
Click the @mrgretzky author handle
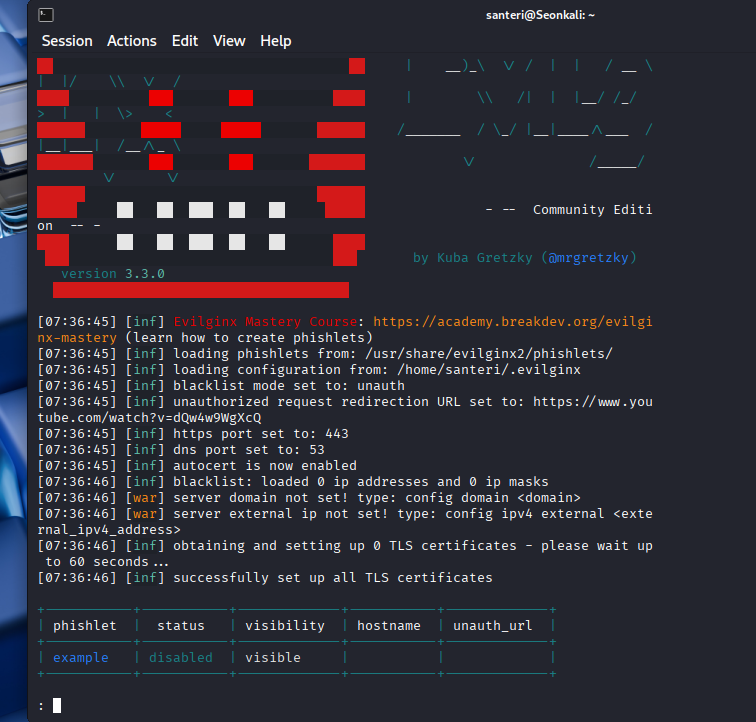click(x=589, y=258)
